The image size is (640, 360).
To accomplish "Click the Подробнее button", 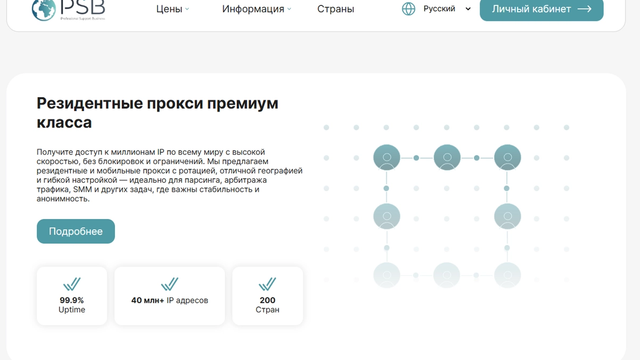I will point(76,231).
